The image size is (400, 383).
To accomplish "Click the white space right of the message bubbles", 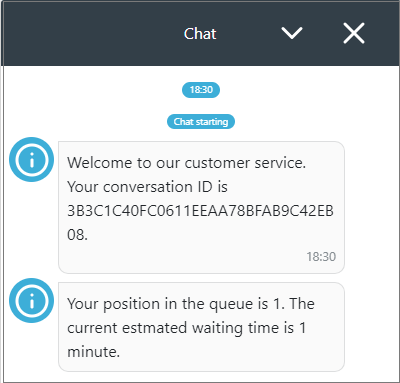I will pos(371,233).
